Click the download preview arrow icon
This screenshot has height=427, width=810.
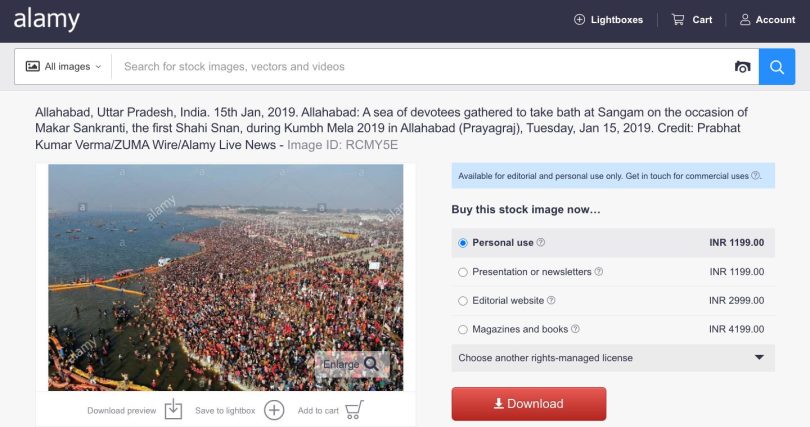point(173,410)
